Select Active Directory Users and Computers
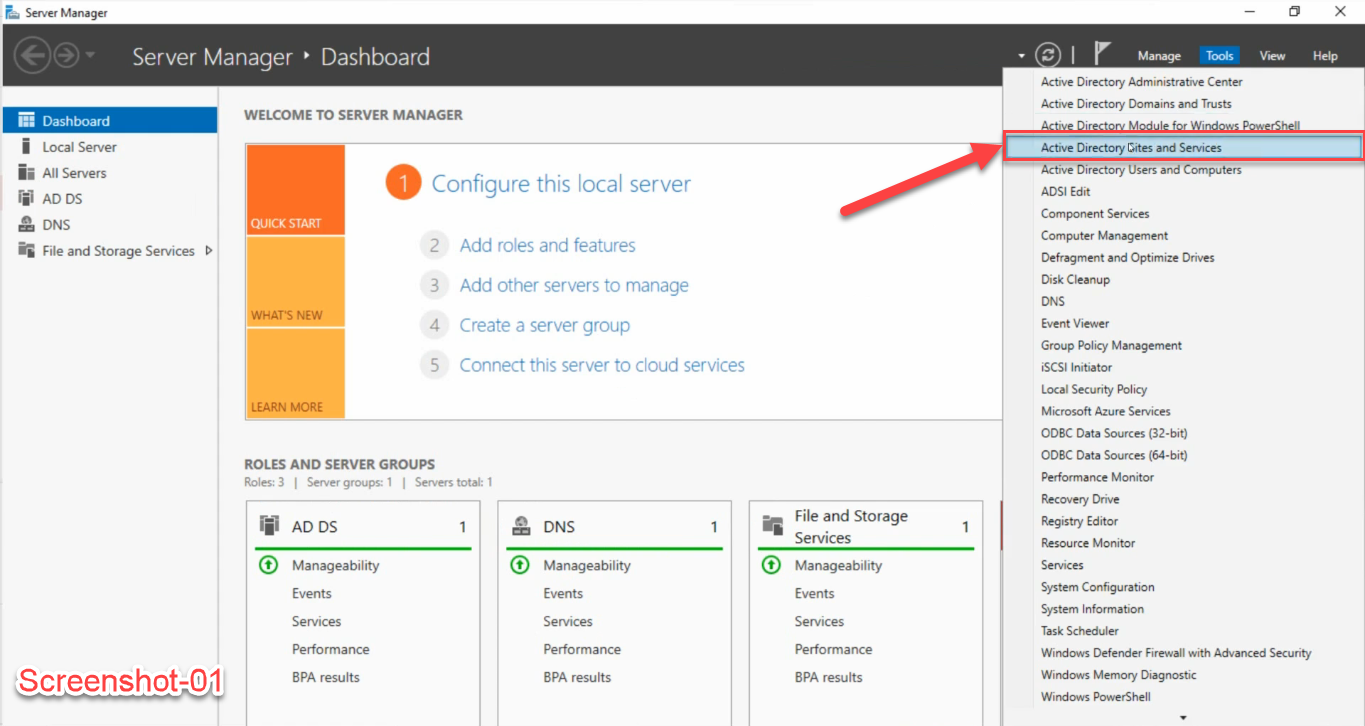The image size is (1365, 726). [1184, 169]
